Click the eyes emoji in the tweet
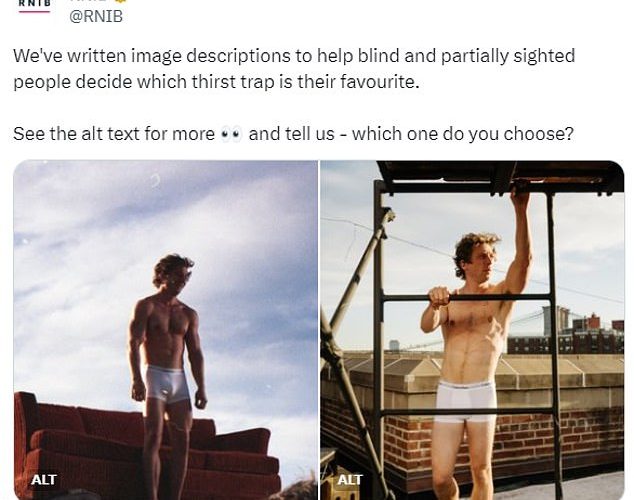 coord(231,134)
